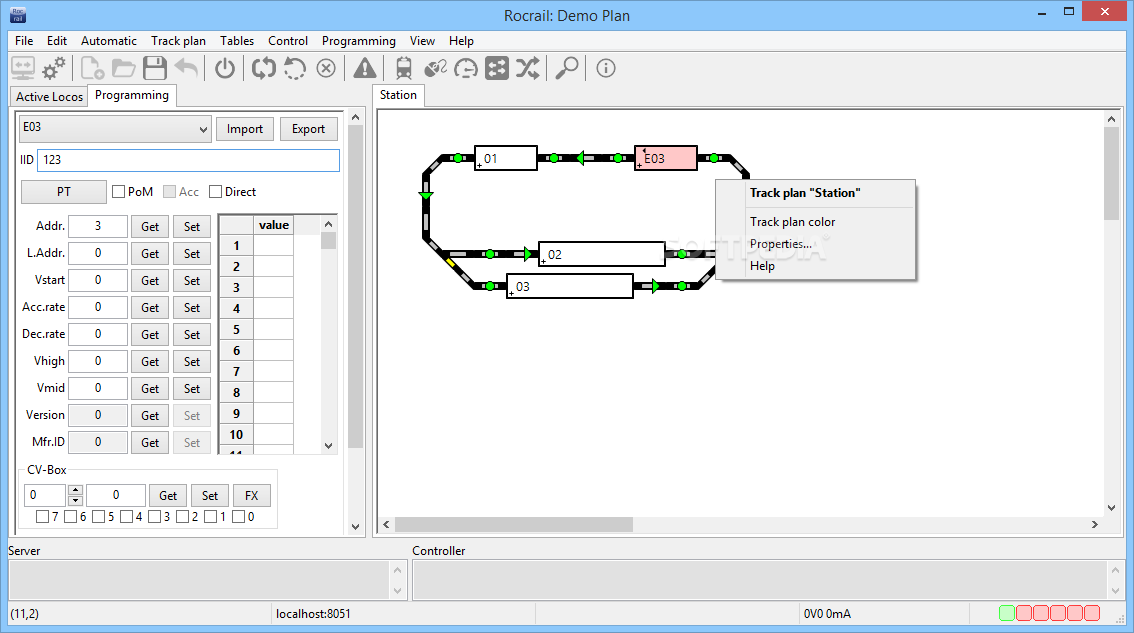Click the track plan horizontal scrollbar thumb
This screenshot has width=1134, height=633.
(513, 524)
